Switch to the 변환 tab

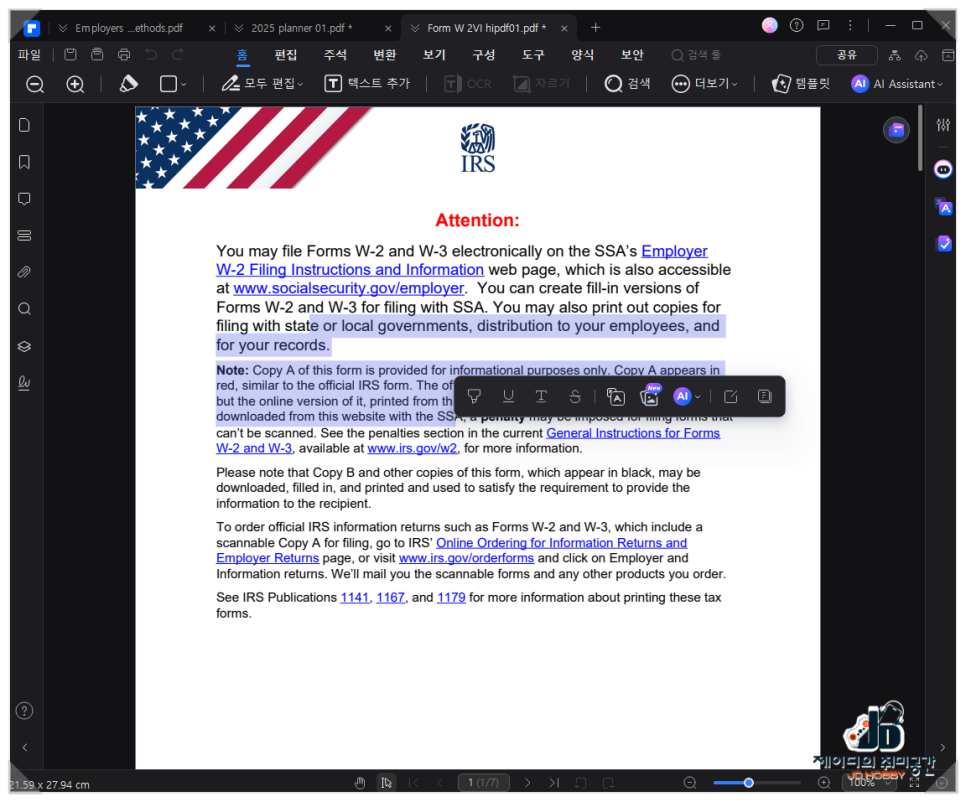point(385,55)
